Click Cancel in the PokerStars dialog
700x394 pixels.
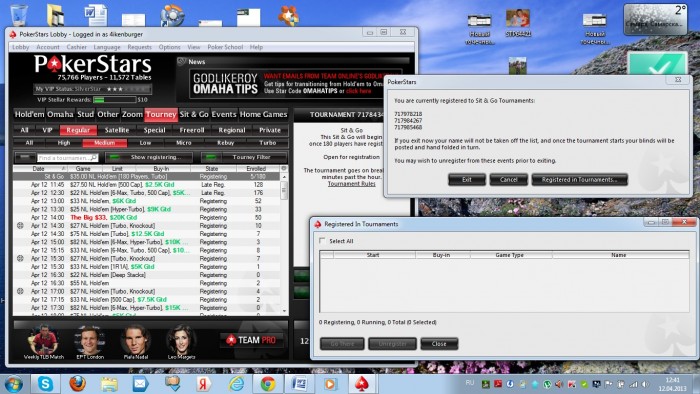pos(508,179)
